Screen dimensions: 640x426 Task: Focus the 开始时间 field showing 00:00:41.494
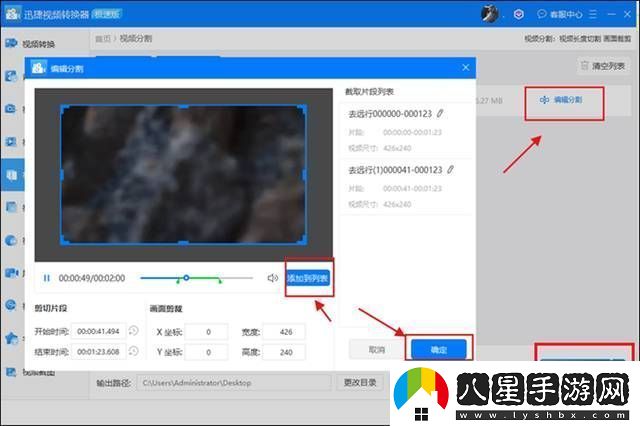99,331
